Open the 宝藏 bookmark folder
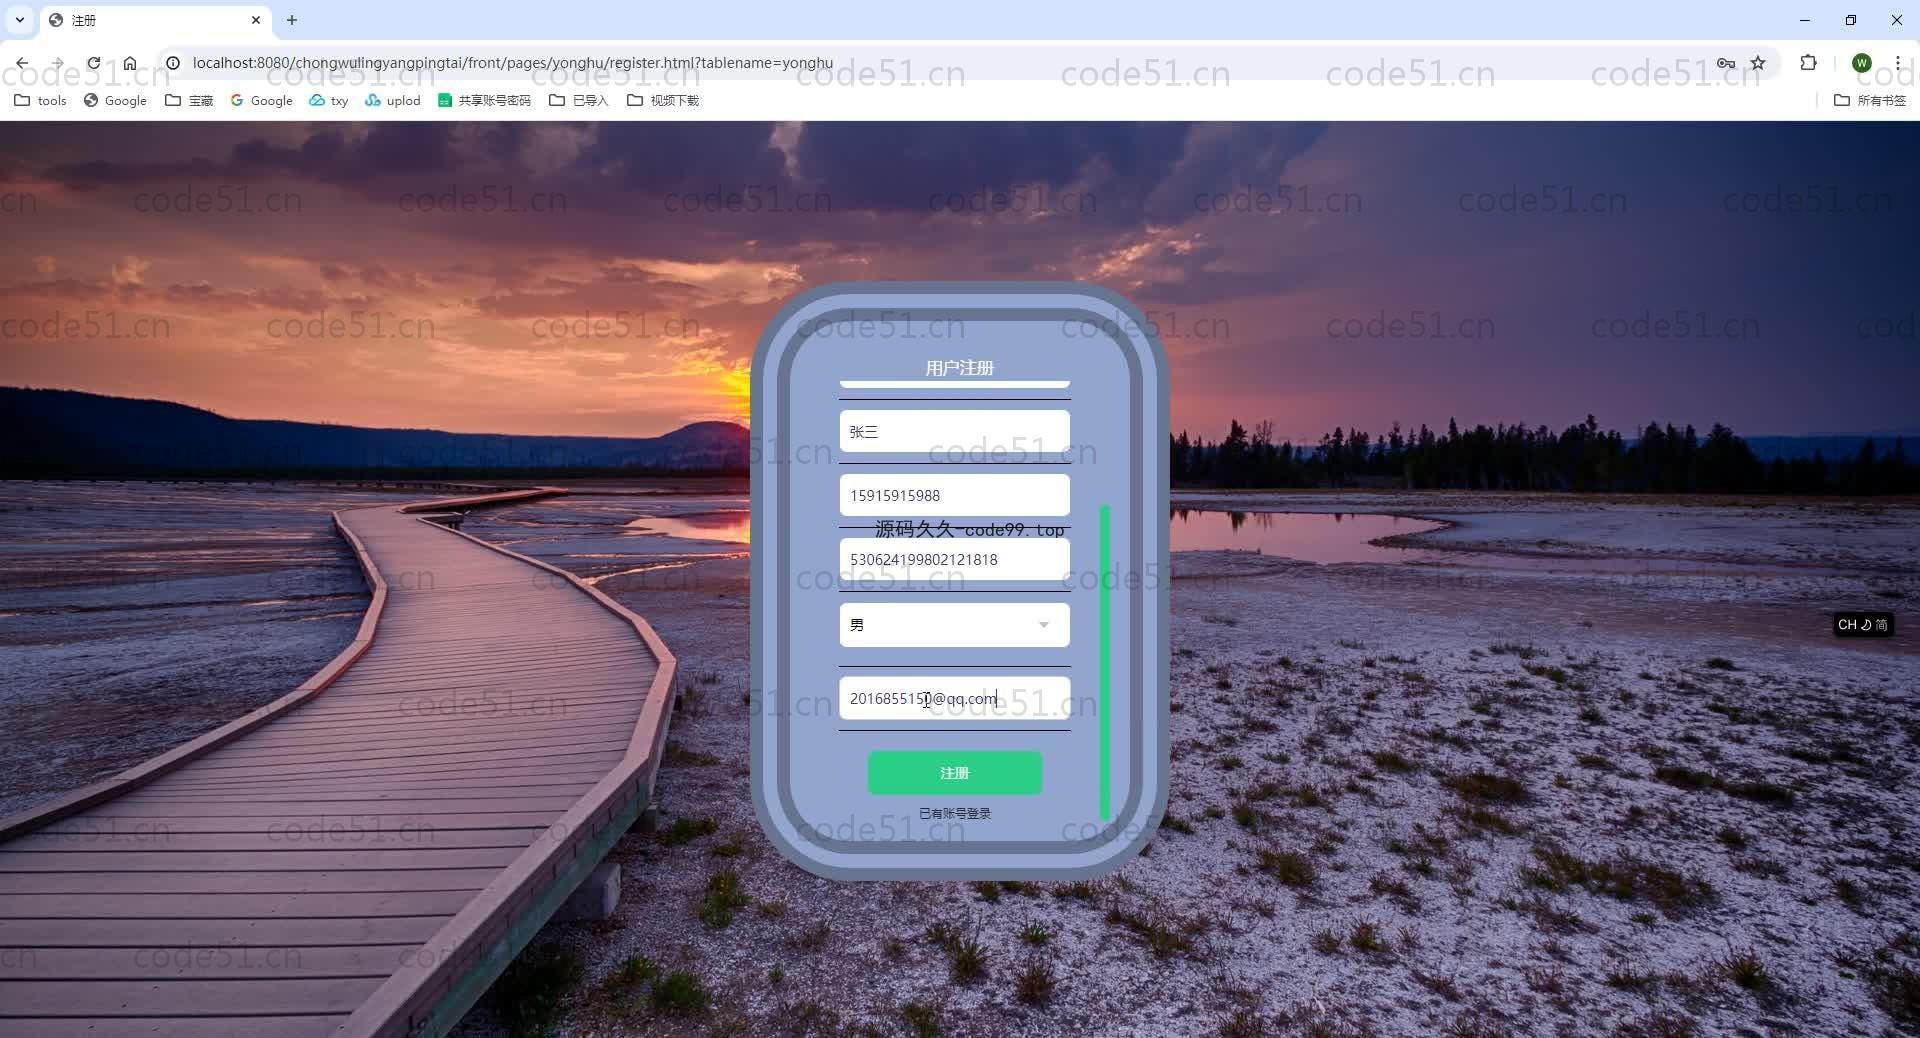This screenshot has width=1920, height=1038. [x=189, y=100]
